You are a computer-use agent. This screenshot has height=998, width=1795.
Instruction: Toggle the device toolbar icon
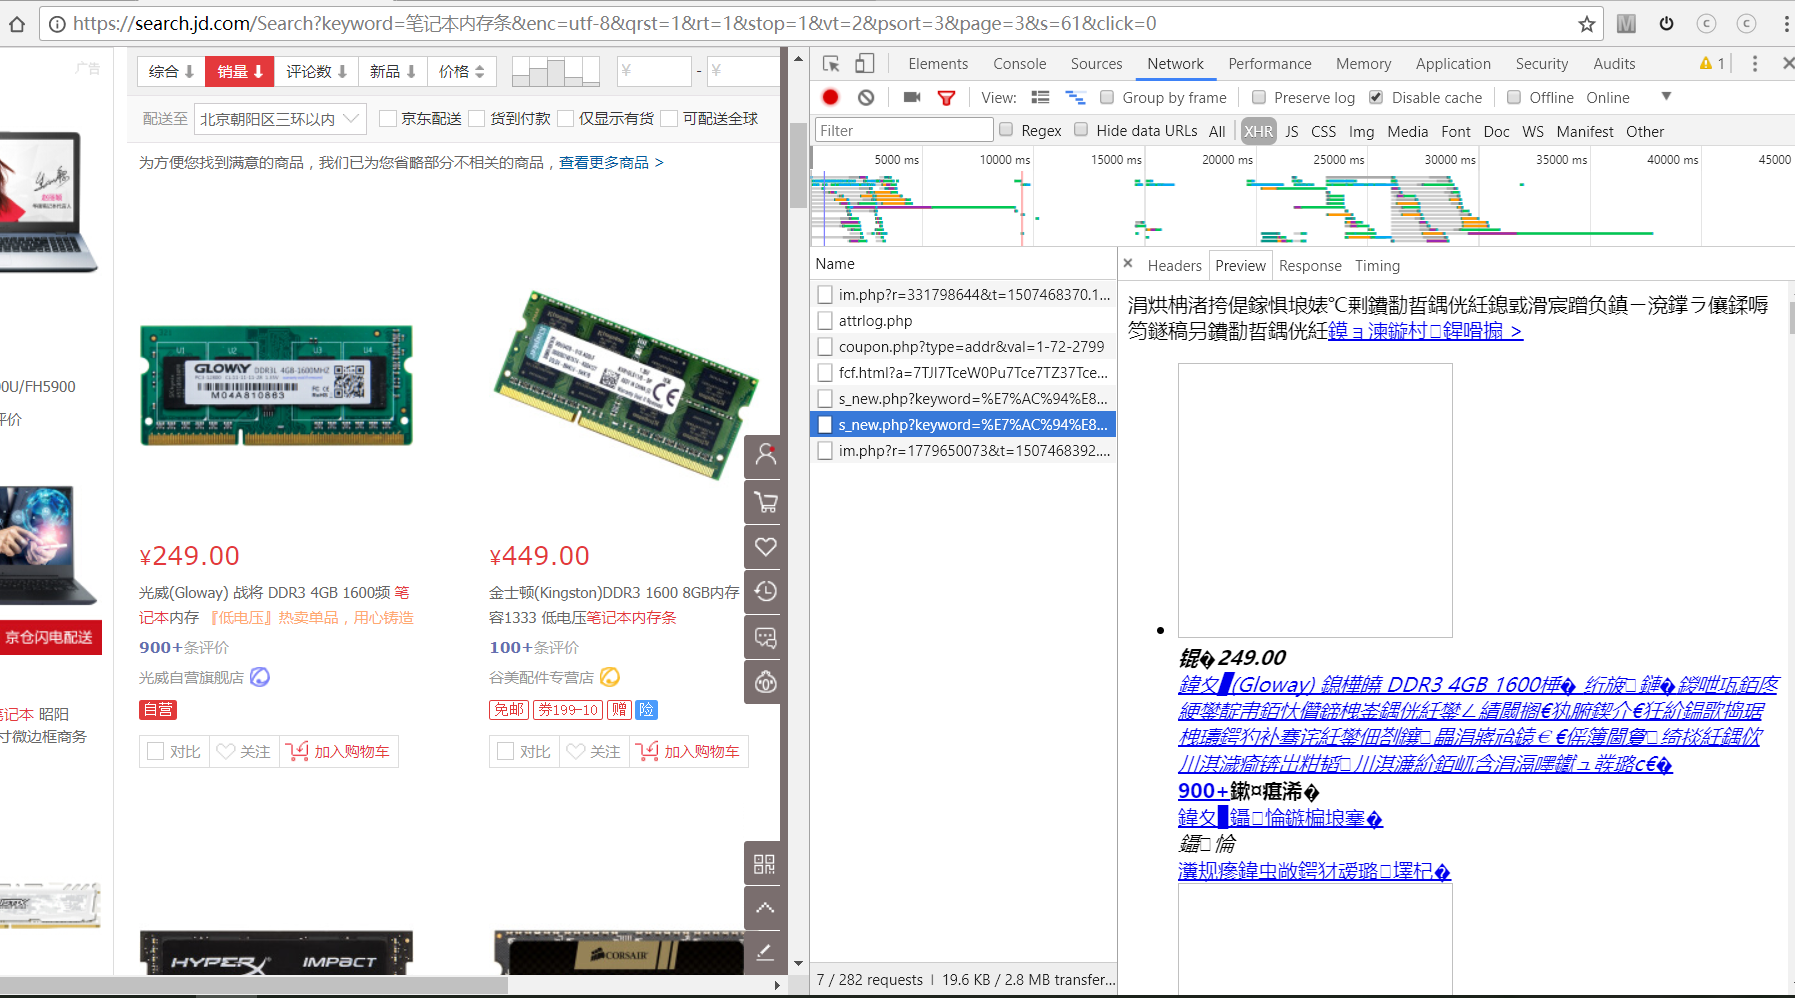[x=865, y=64]
